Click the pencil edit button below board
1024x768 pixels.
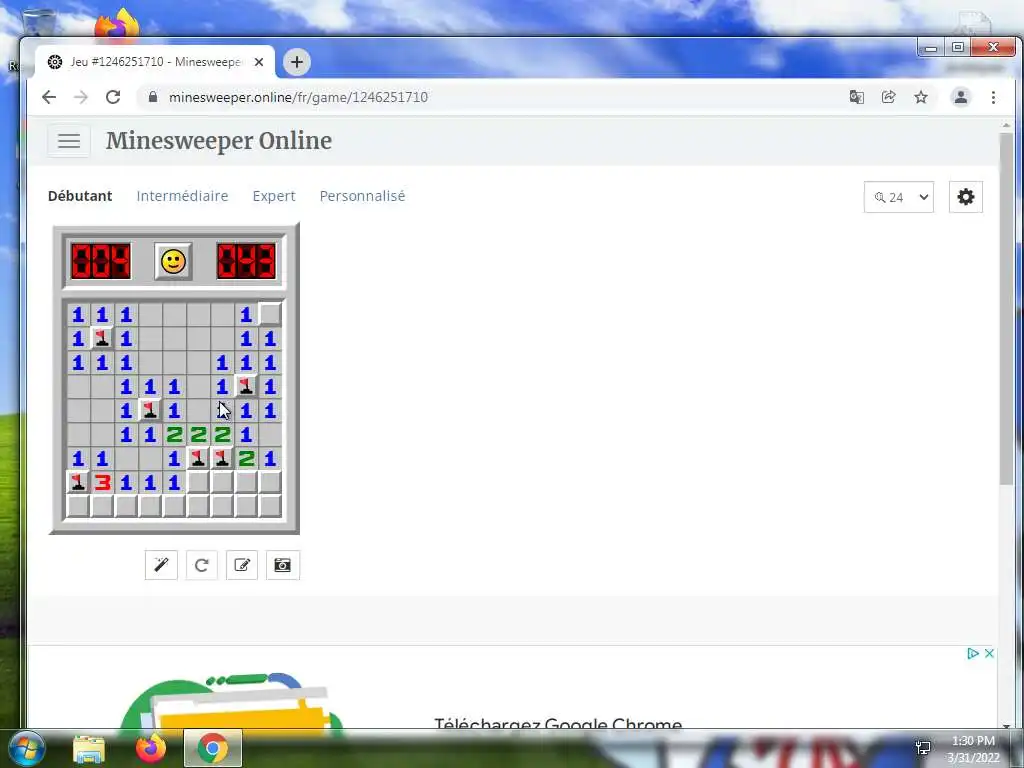tap(242, 565)
